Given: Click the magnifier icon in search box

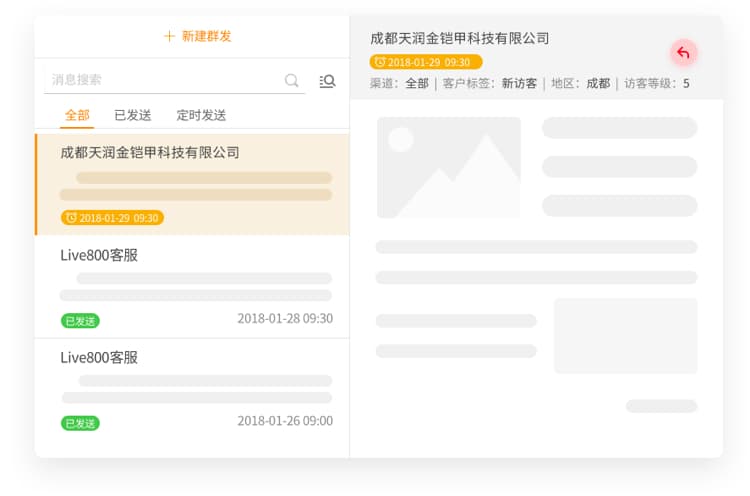Looking at the screenshot, I should pos(292,80).
